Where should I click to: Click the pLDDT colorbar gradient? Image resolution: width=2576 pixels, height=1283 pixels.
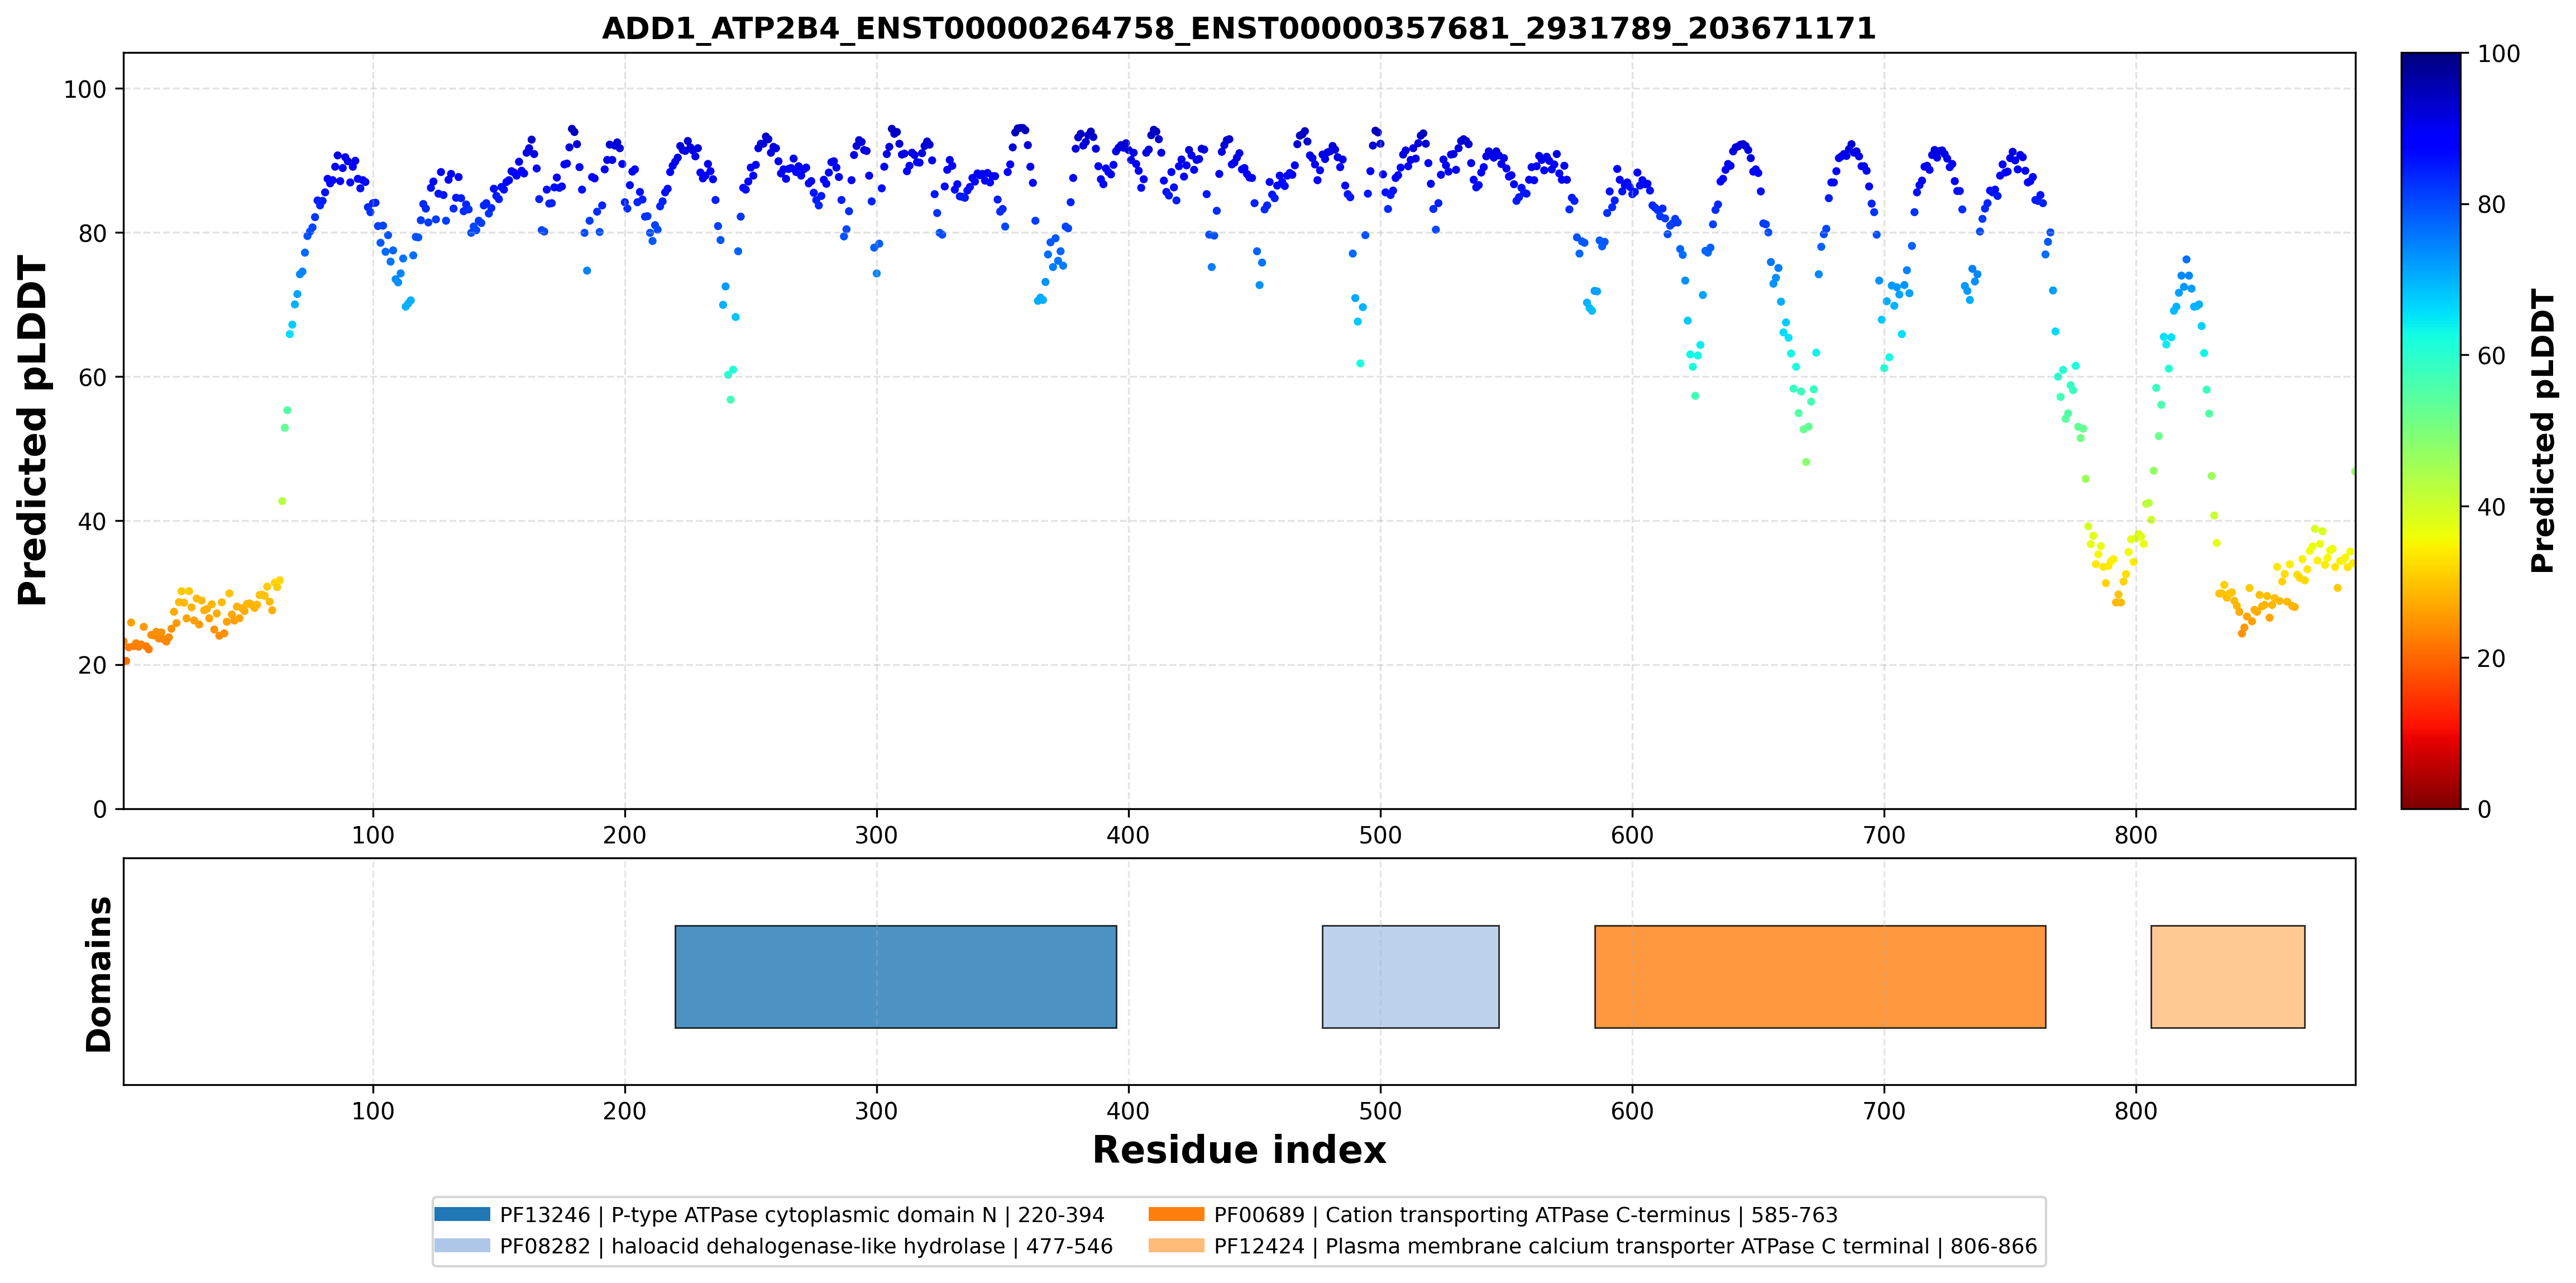point(2430,431)
